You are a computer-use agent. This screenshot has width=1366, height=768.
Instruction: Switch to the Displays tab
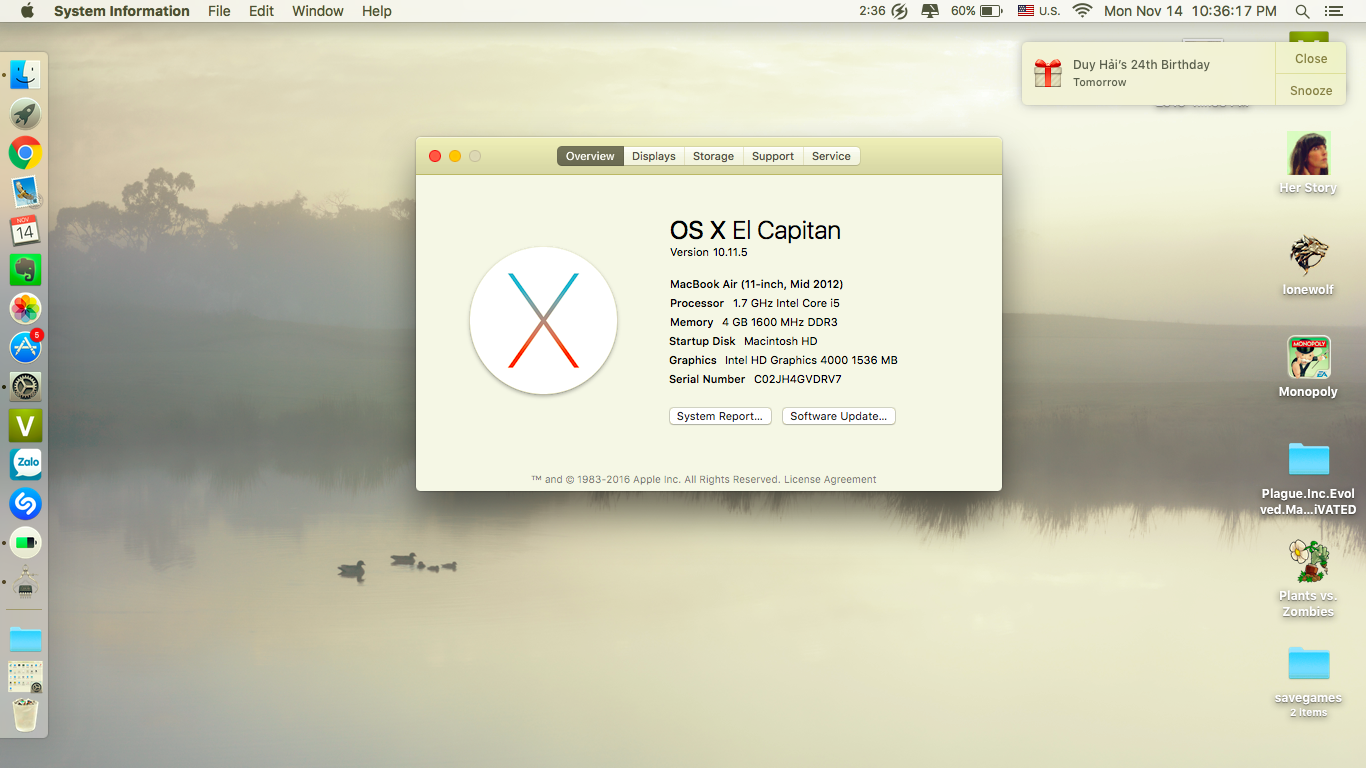(654, 156)
